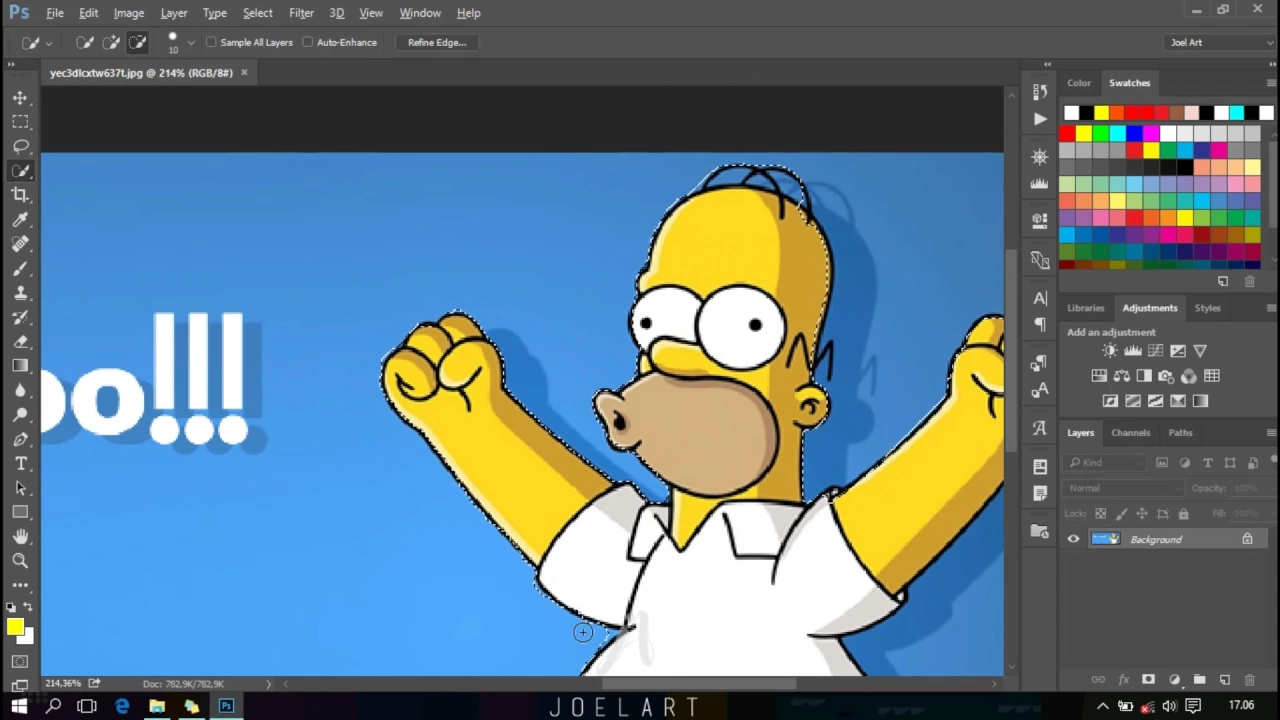This screenshot has width=1280, height=720.
Task: Add a layer mask
Action: 1148,680
